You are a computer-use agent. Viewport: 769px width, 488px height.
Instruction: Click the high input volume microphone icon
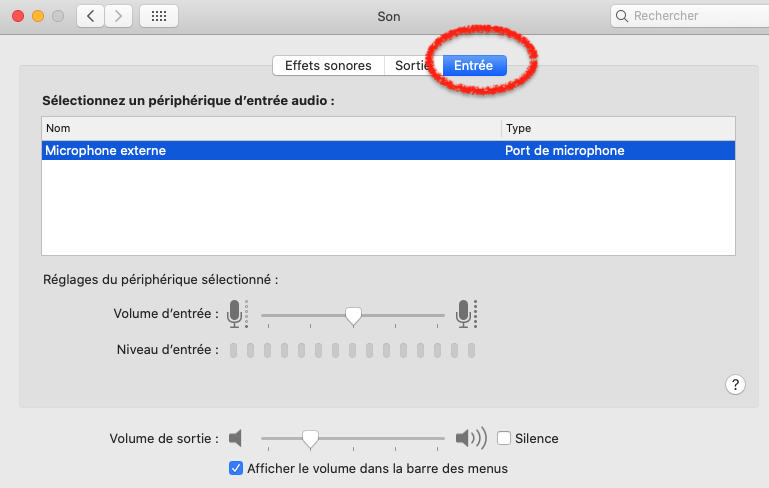click(x=464, y=313)
